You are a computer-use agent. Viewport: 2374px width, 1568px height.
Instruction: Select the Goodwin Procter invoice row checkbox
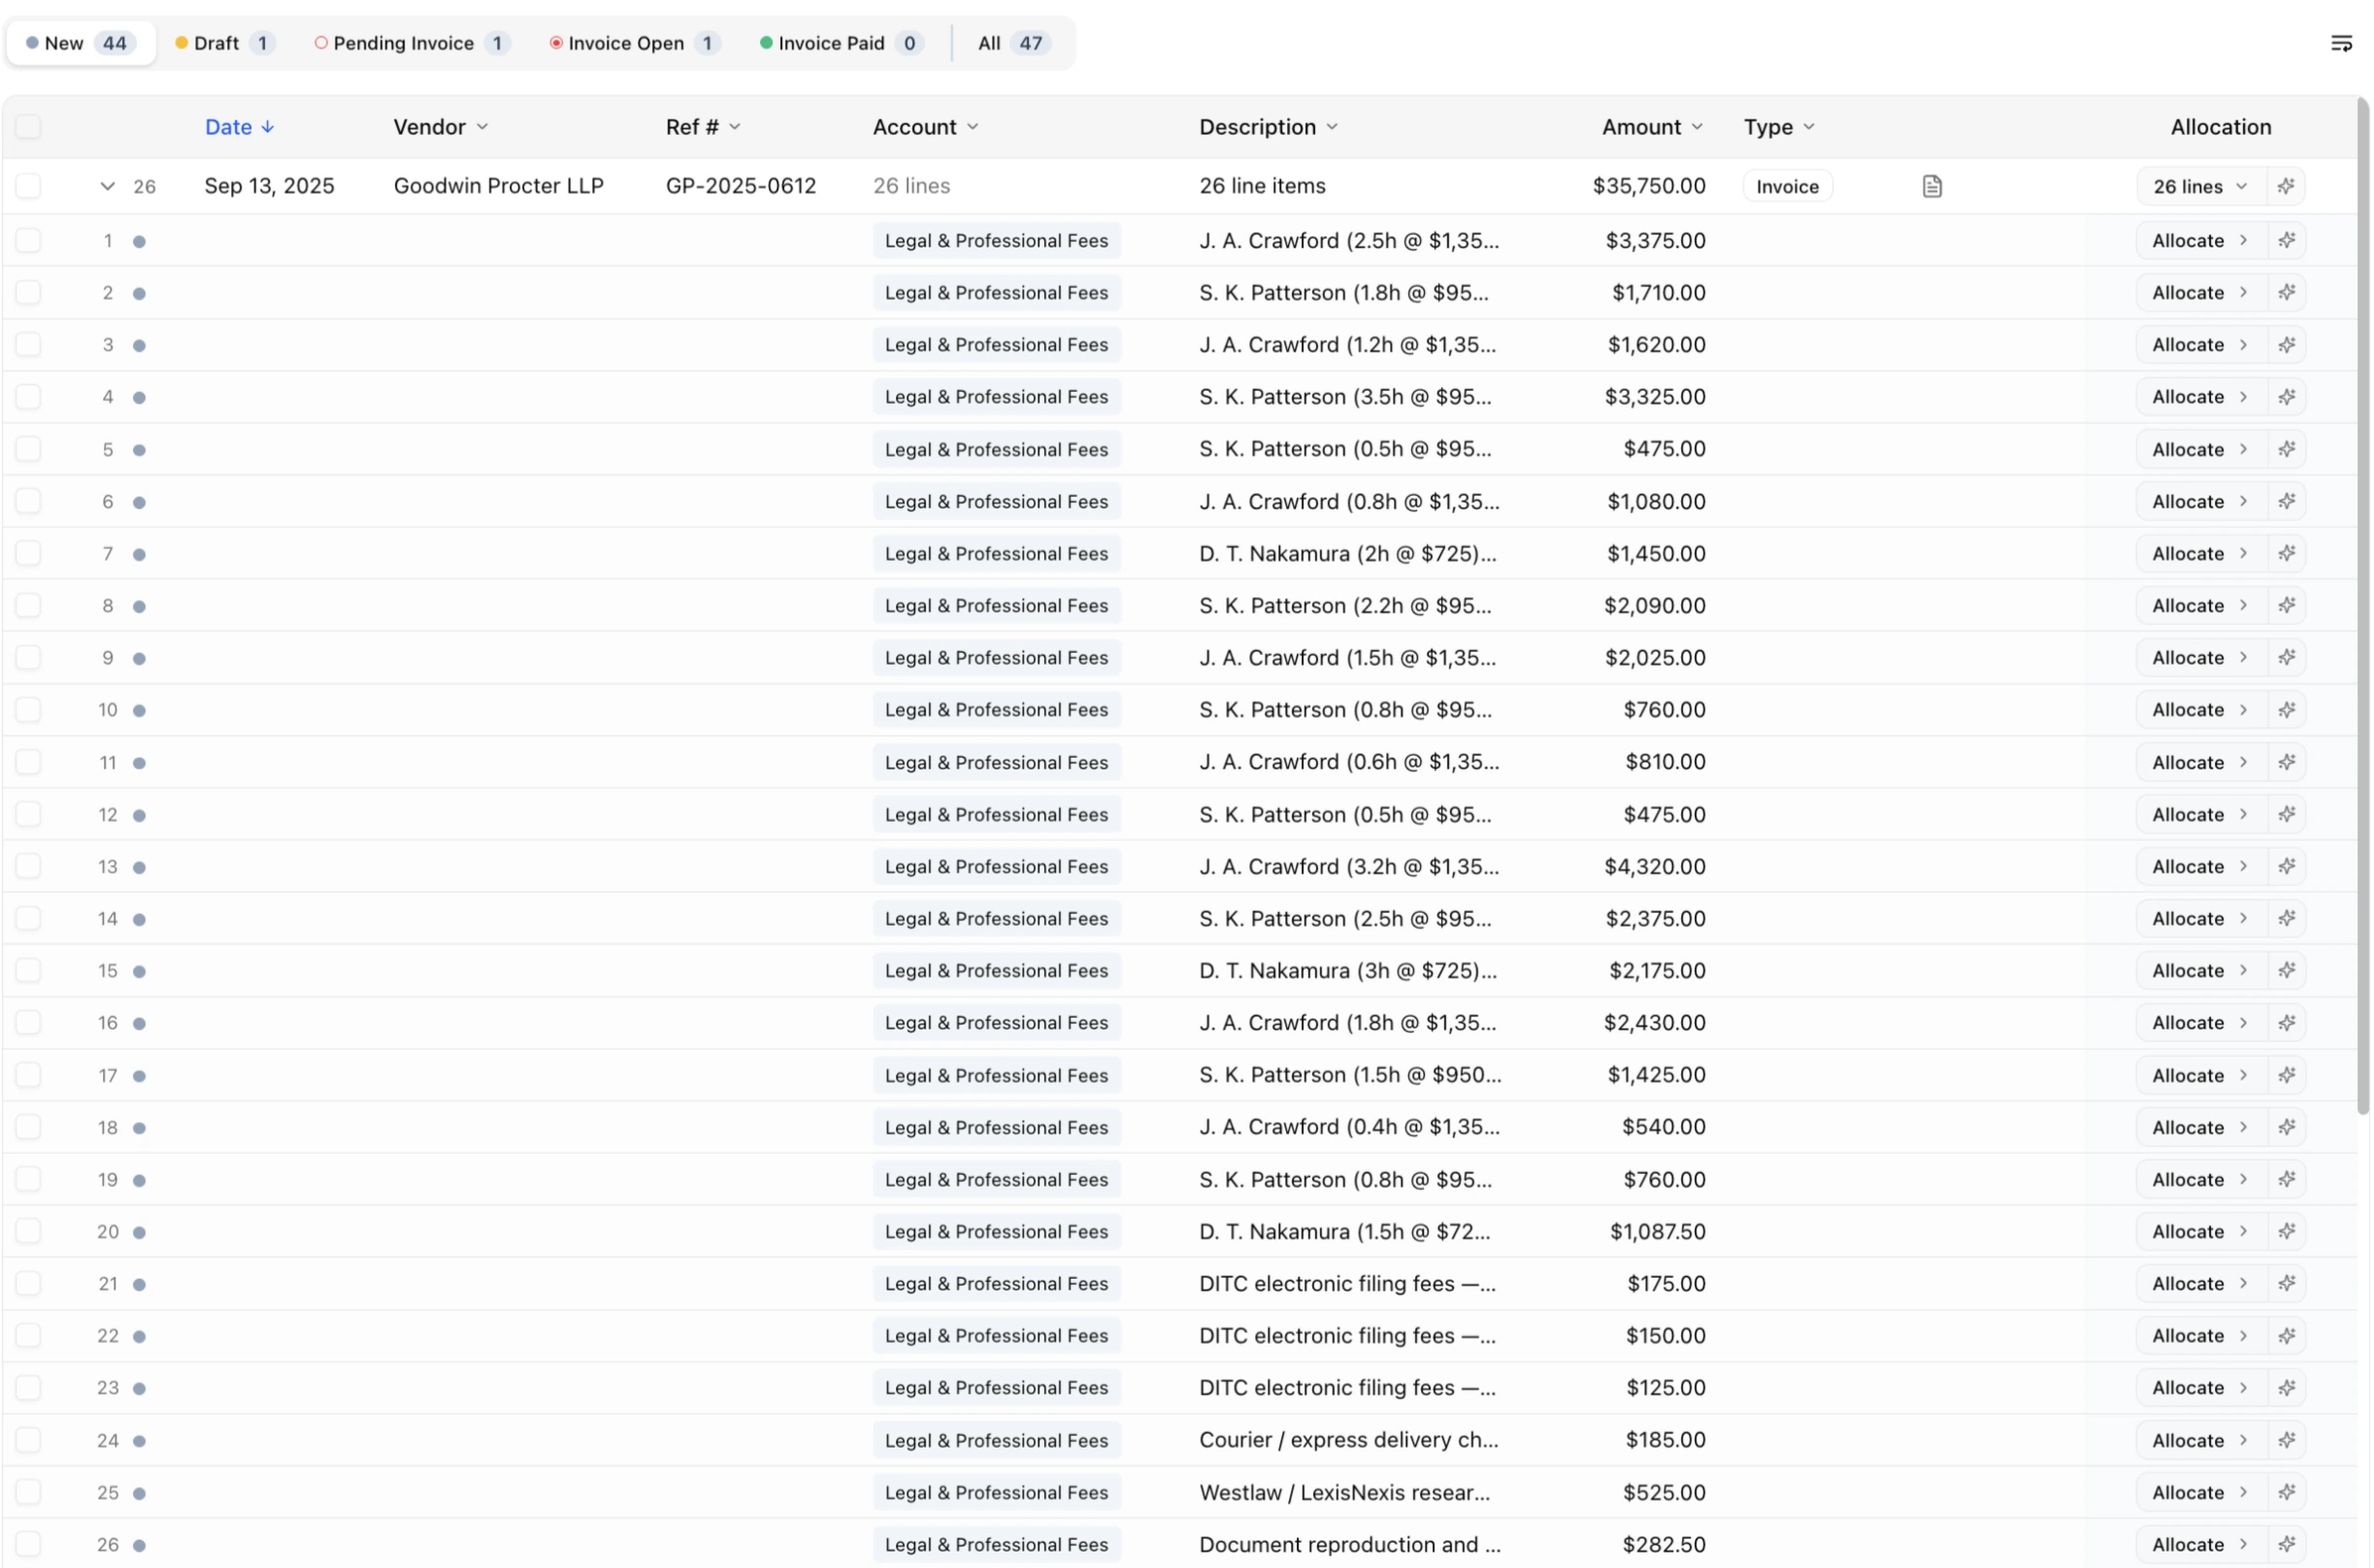(28, 185)
